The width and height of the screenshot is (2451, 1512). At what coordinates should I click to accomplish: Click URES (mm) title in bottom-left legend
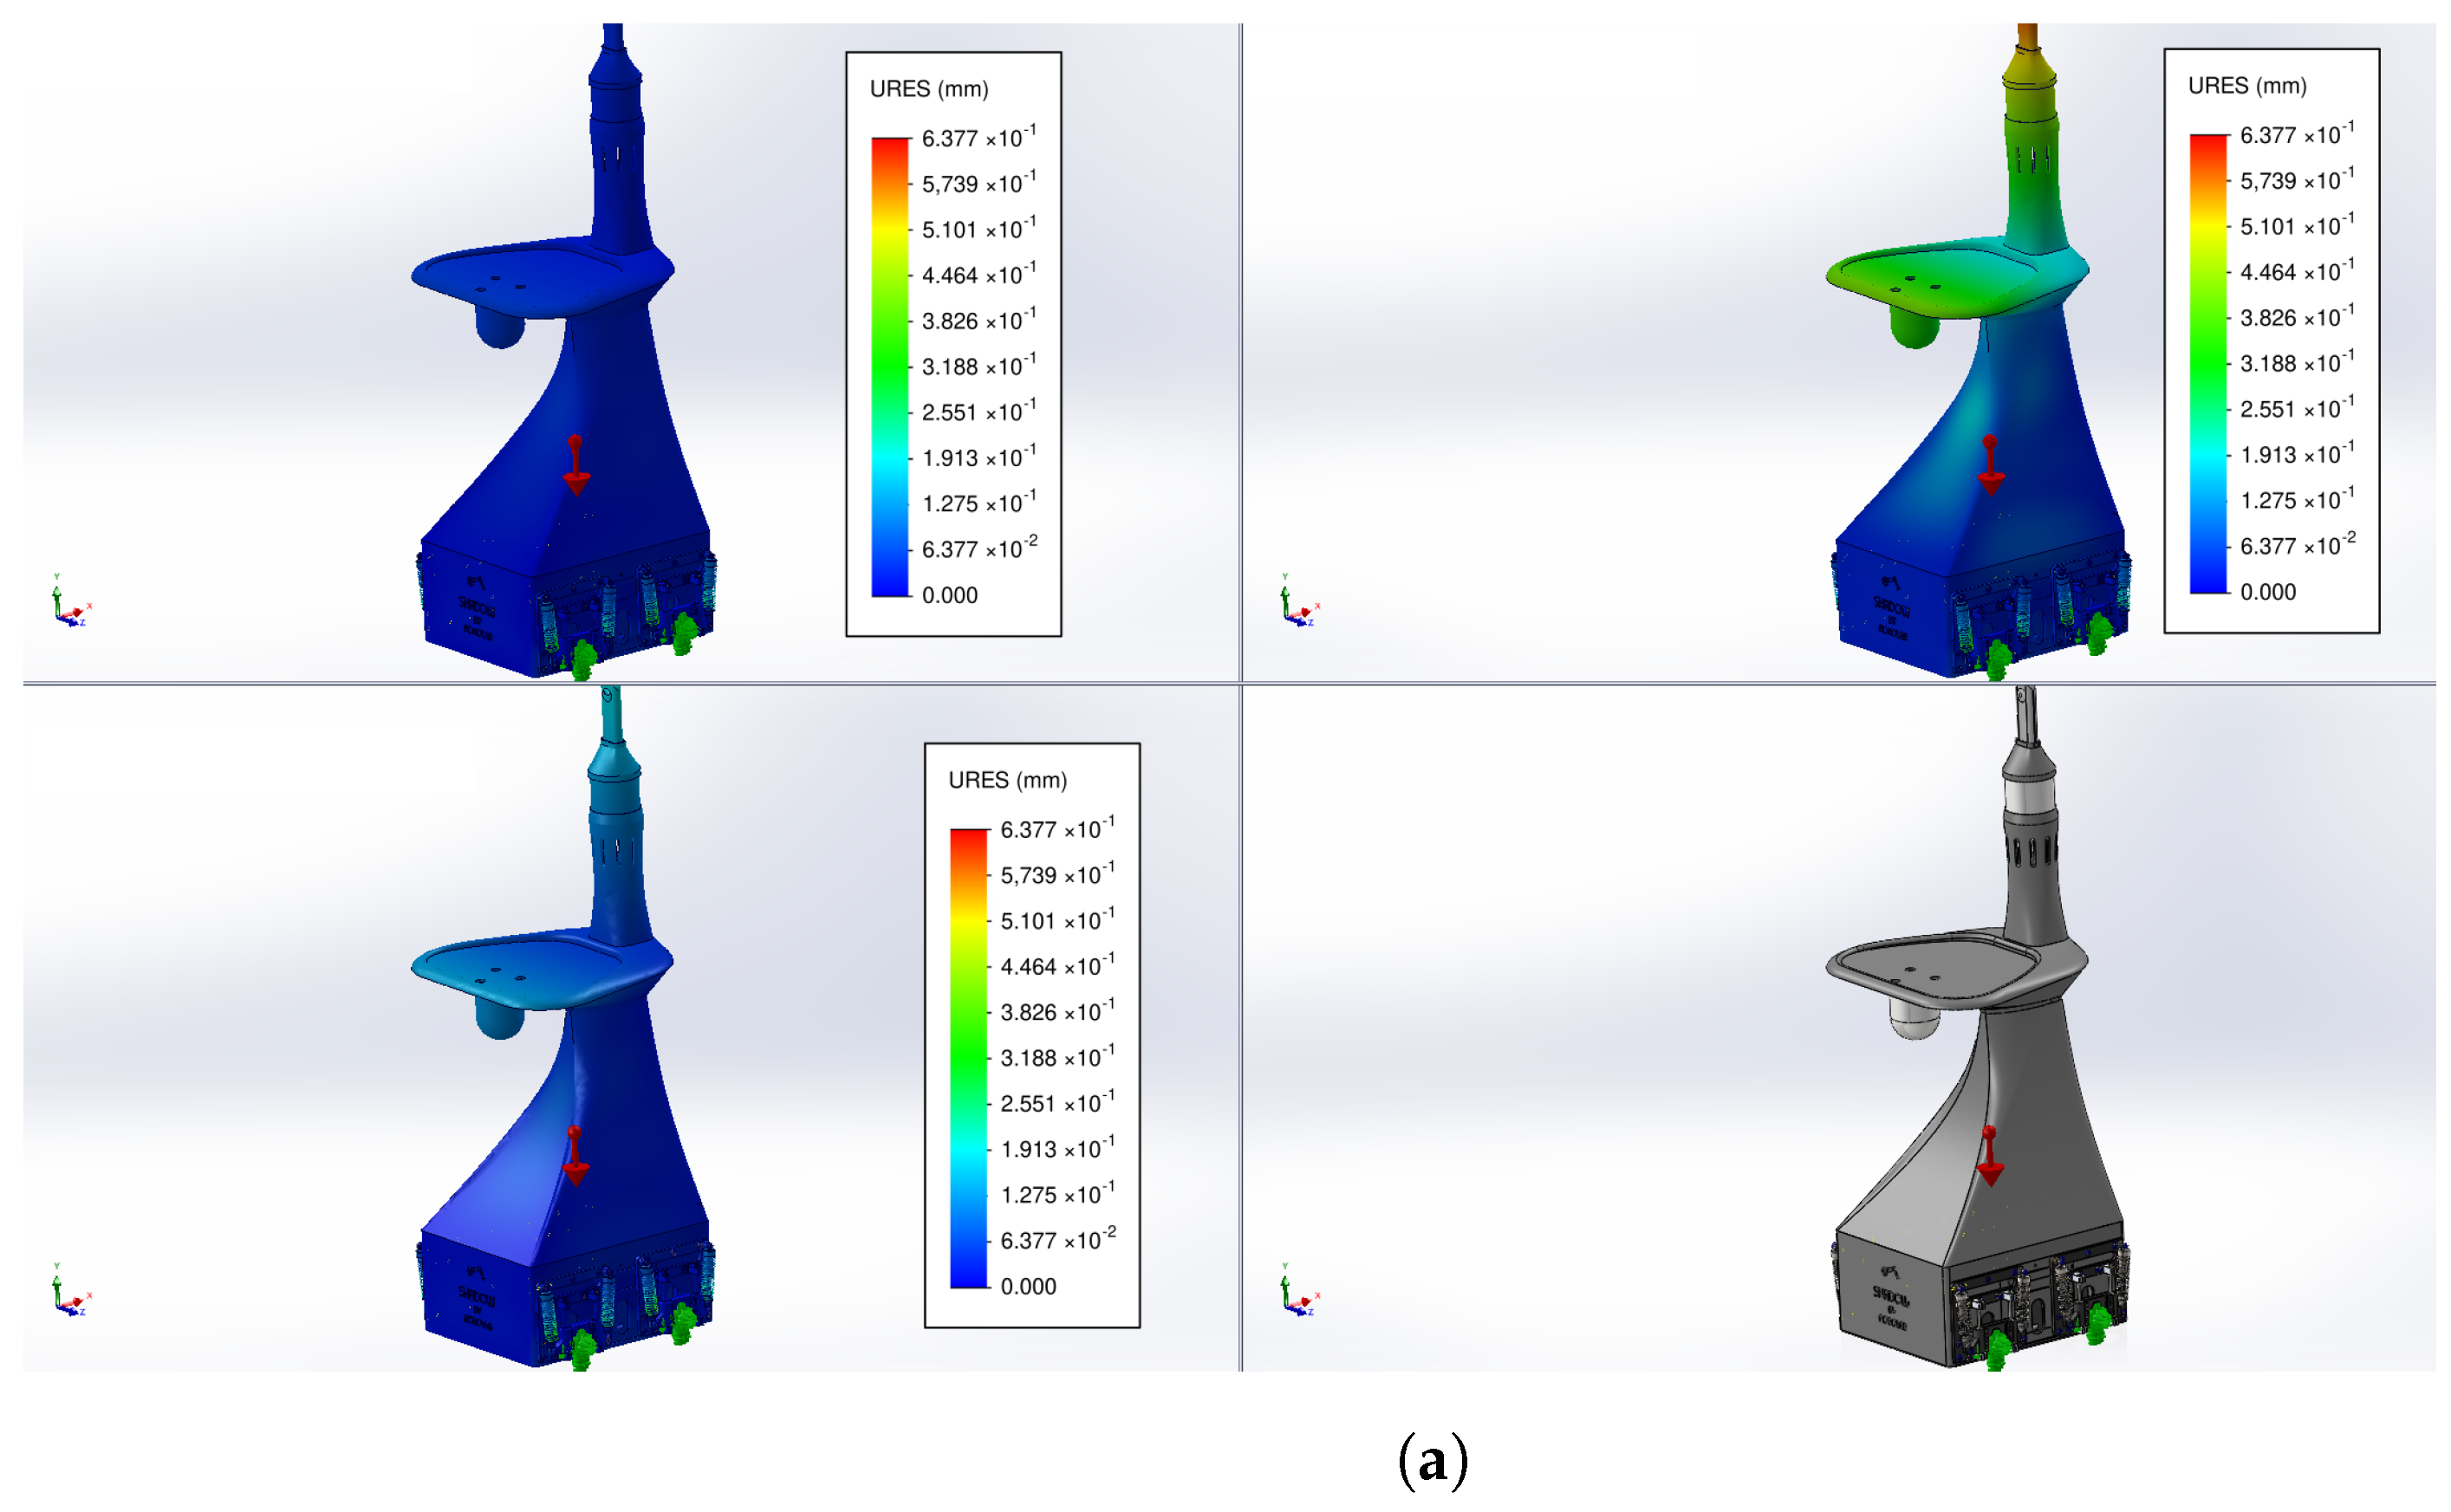[1007, 780]
